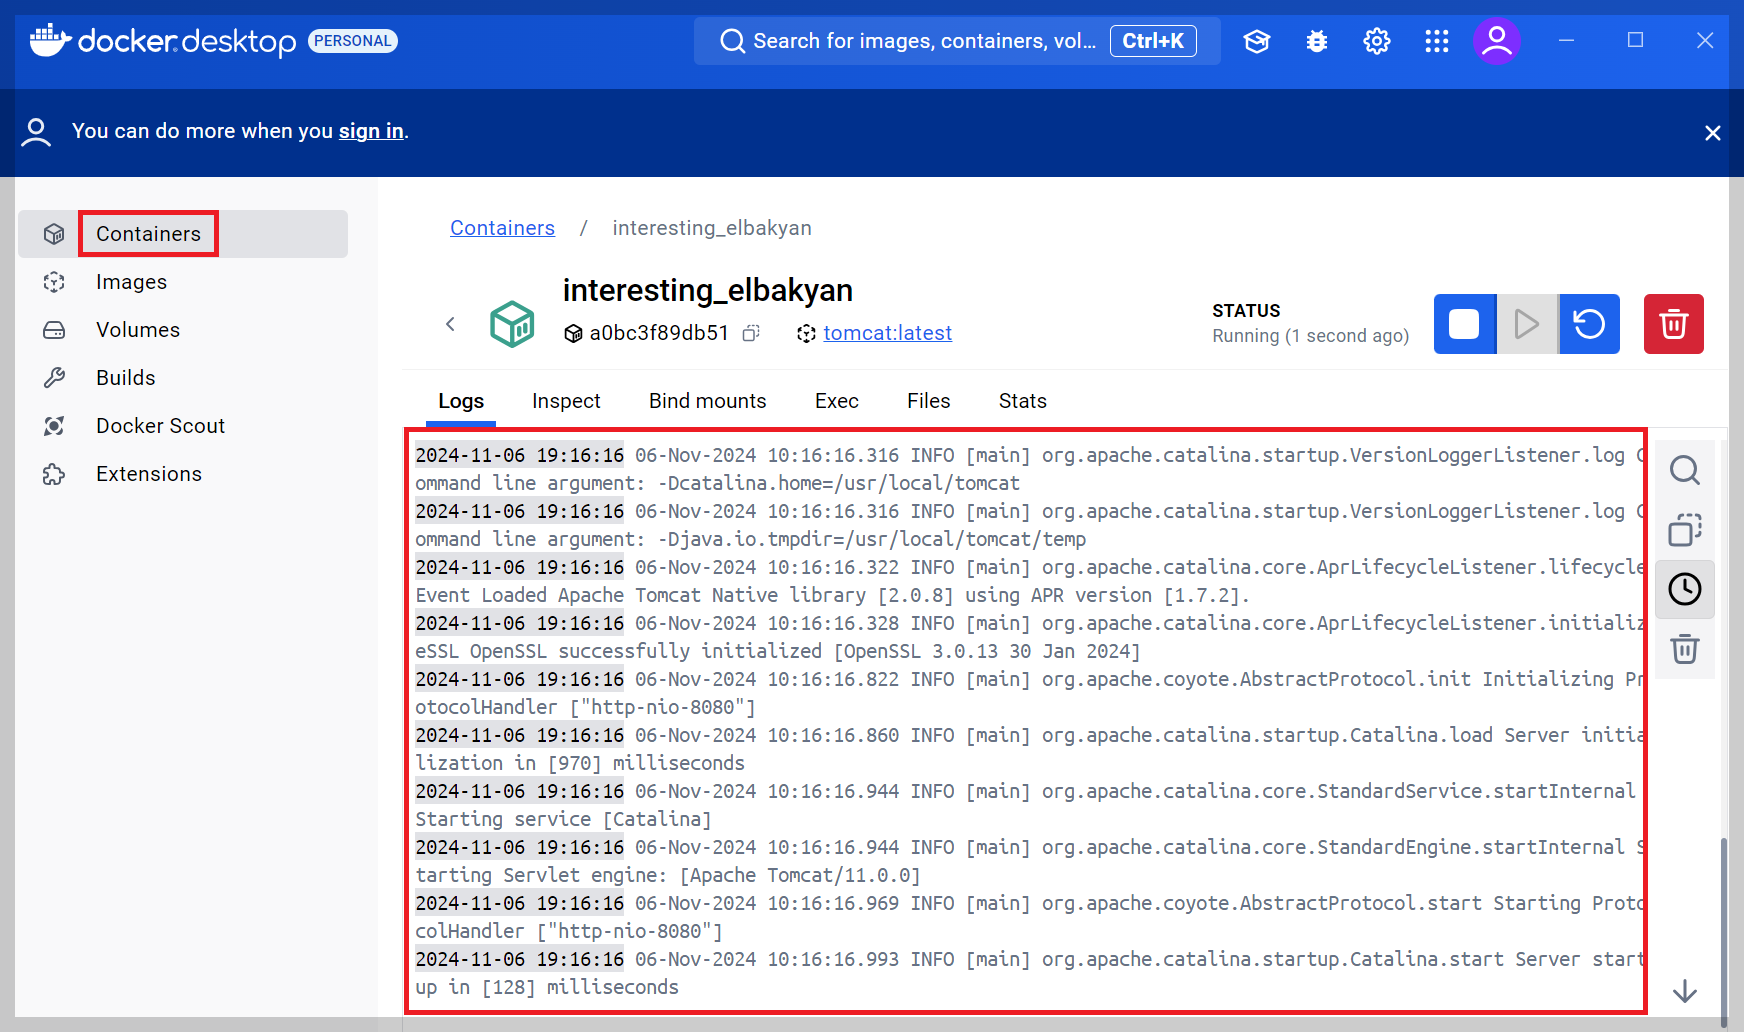Click the Images sidebar icon

(x=54, y=282)
